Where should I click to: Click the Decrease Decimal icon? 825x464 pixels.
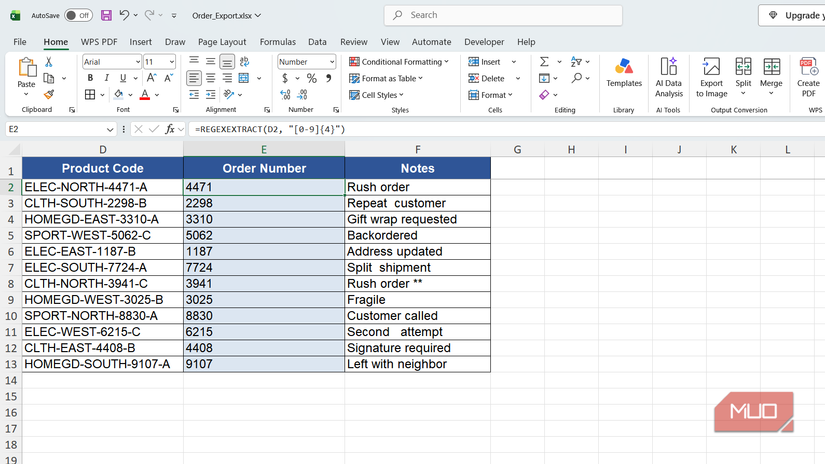point(302,95)
